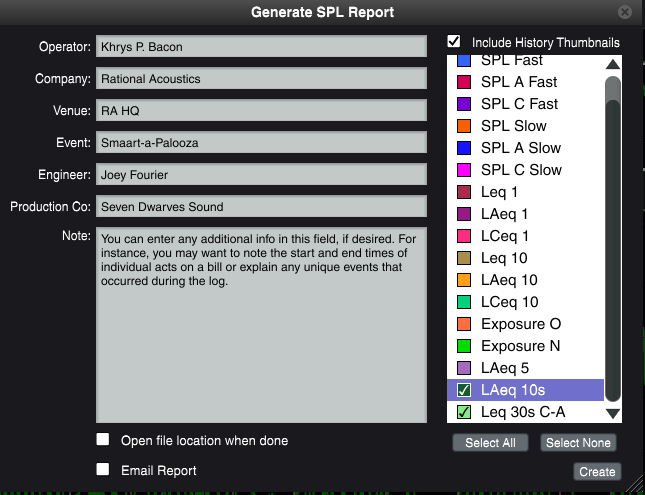Image resolution: width=645 pixels, height=495 pixels.
Task: Toggle the Exposure N checkbox swatch
Action: [x=464, y=346]
